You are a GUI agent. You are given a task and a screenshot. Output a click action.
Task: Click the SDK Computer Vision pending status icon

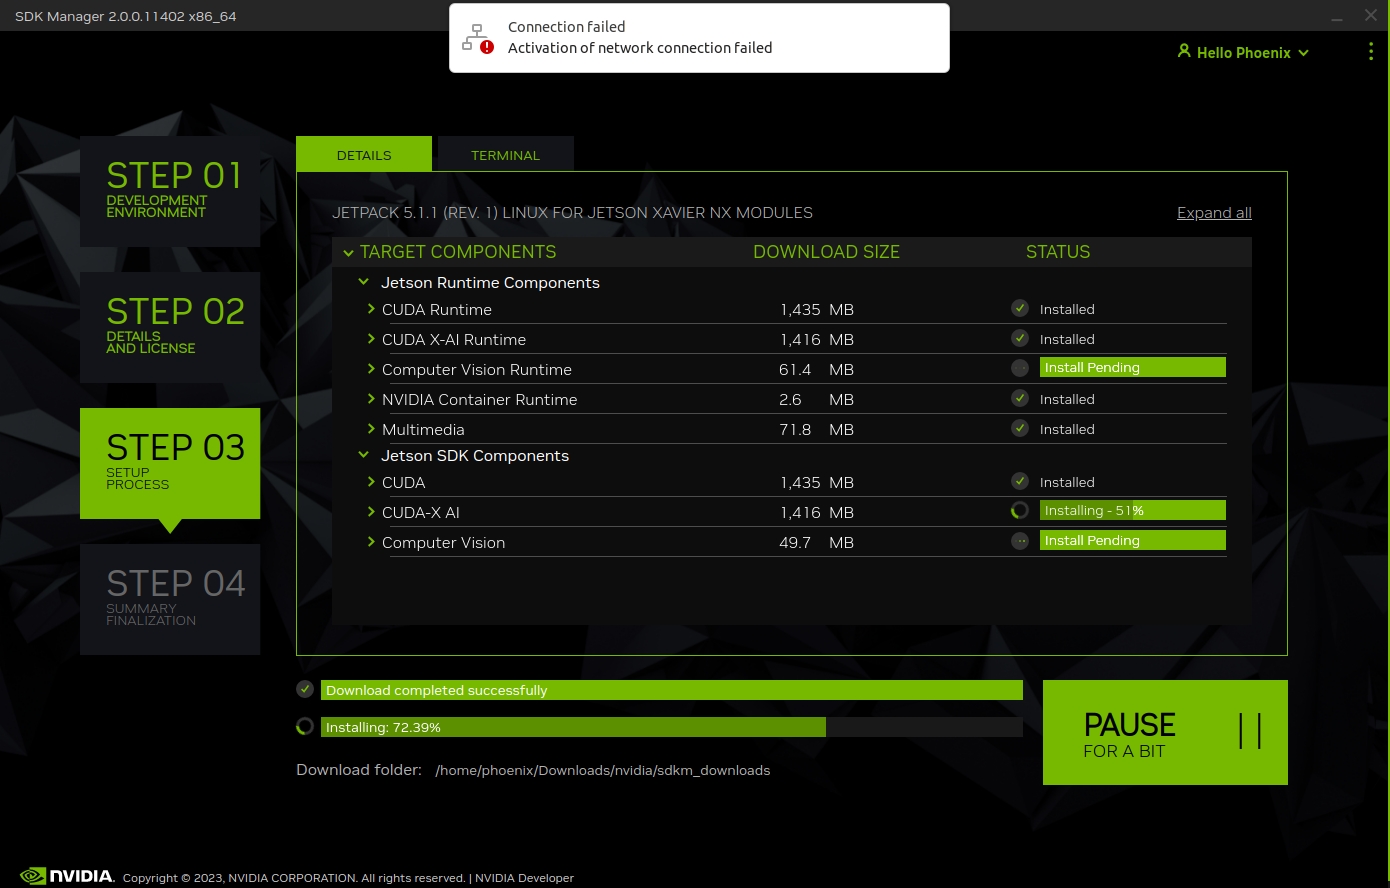click(x=1020, y=541)
